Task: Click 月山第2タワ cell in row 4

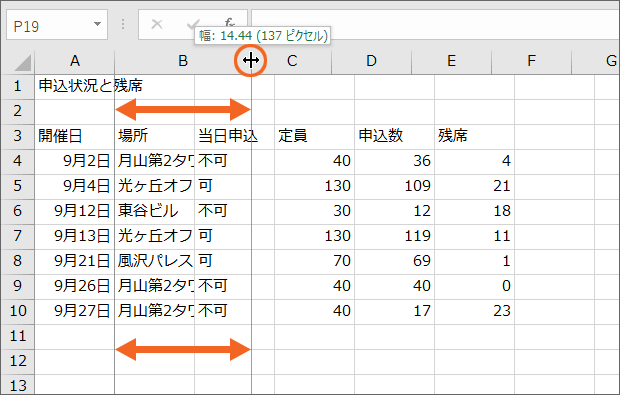Action: (154, 161)
